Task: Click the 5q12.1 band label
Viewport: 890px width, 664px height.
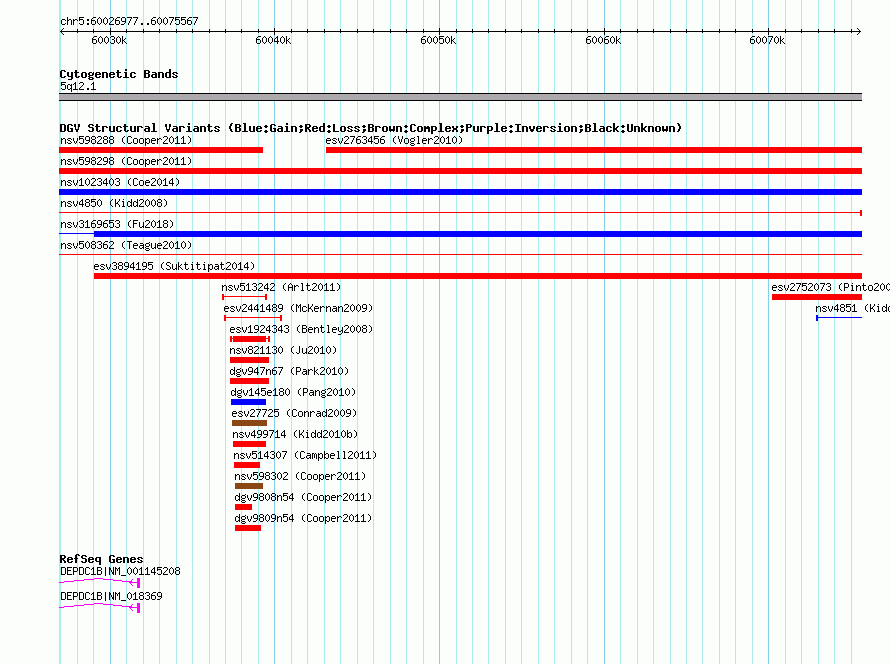Action: [78, 86]
